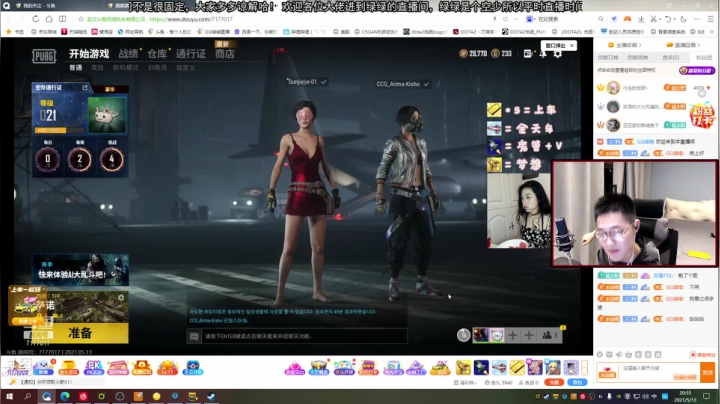Open the PK活动 icon in gift bar
The width and height of the screenshot is (720, 404).
pos(94,368)
